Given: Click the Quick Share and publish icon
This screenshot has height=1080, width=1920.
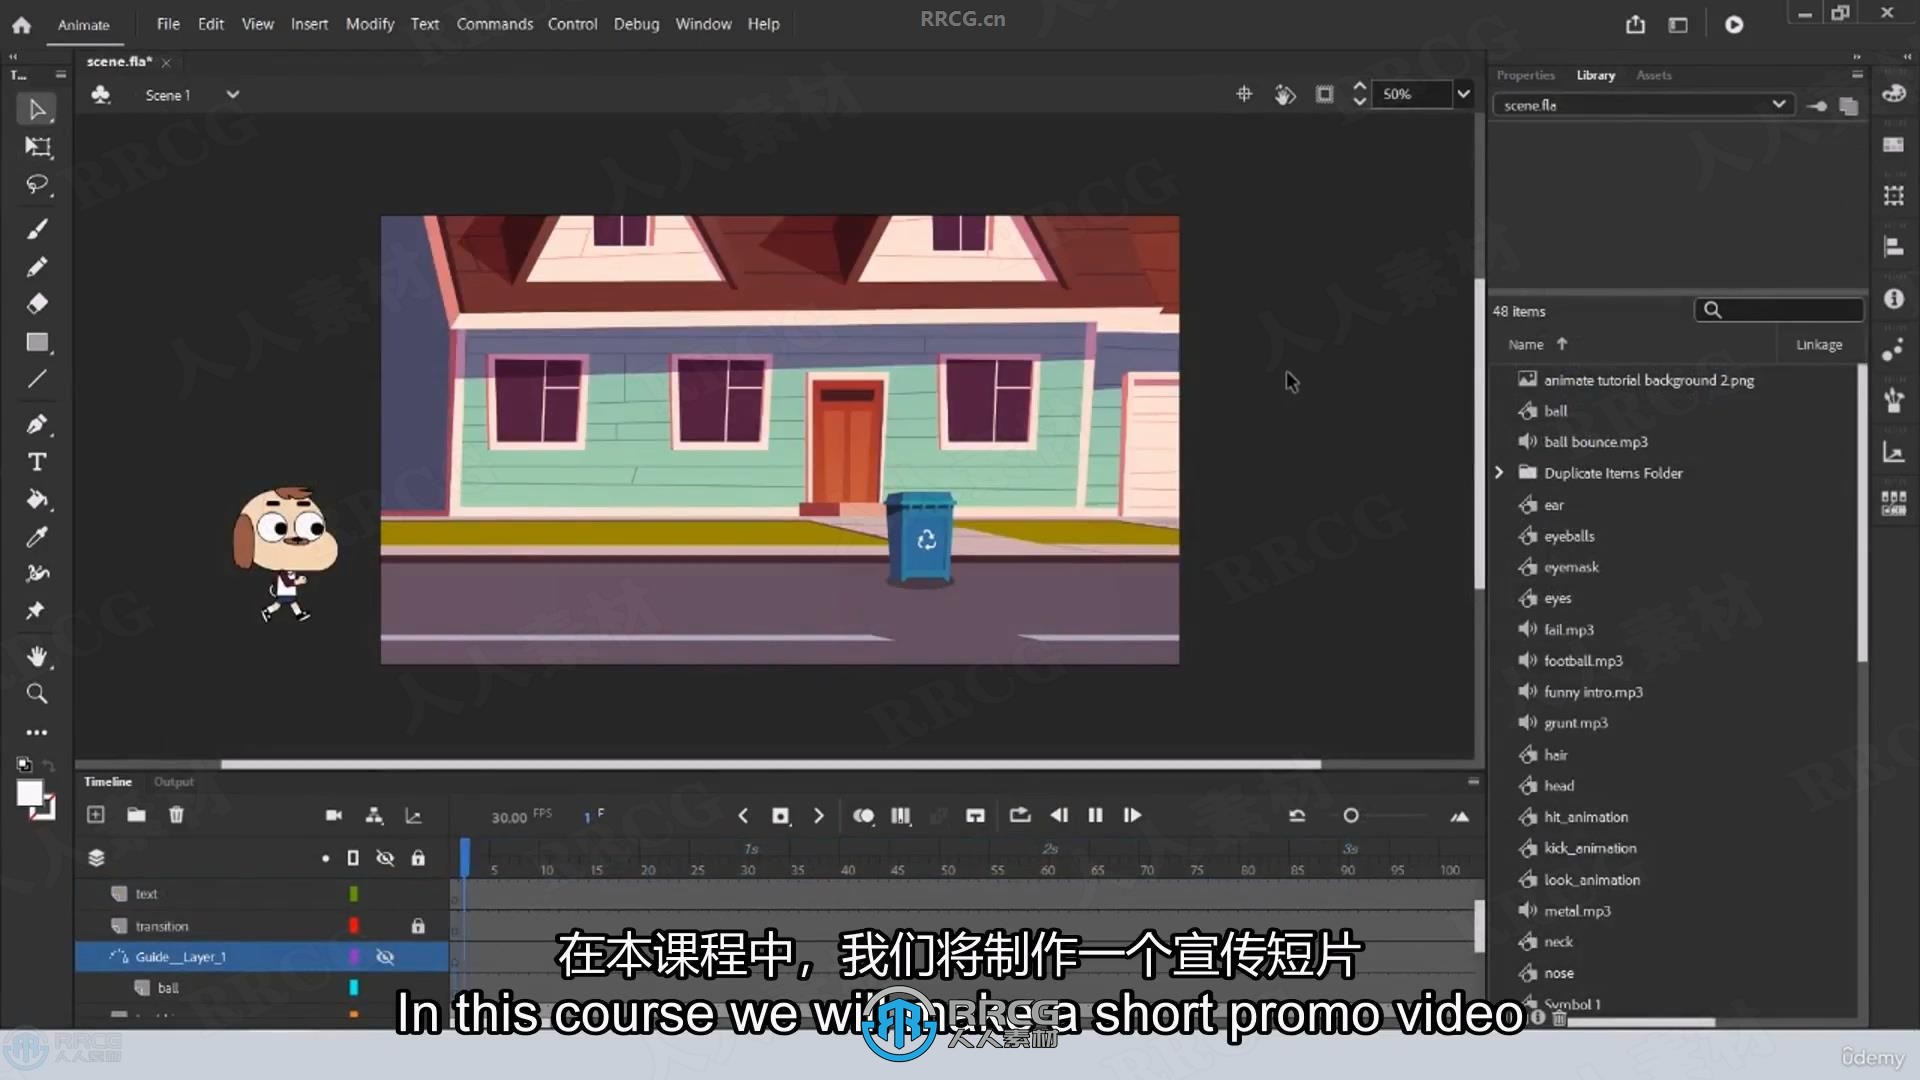Looking at the screenshot, I should pyautogui.click(x=1635, y=24).
